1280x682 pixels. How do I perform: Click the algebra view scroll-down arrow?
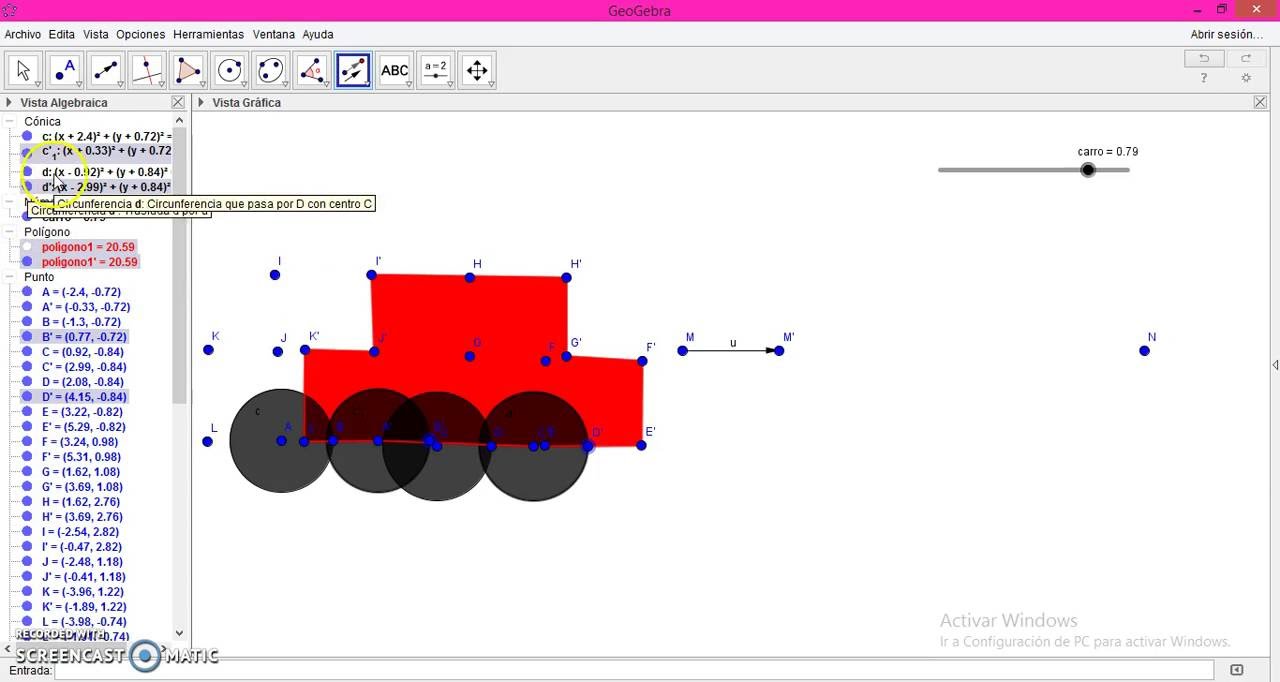(x=180, y=633)
